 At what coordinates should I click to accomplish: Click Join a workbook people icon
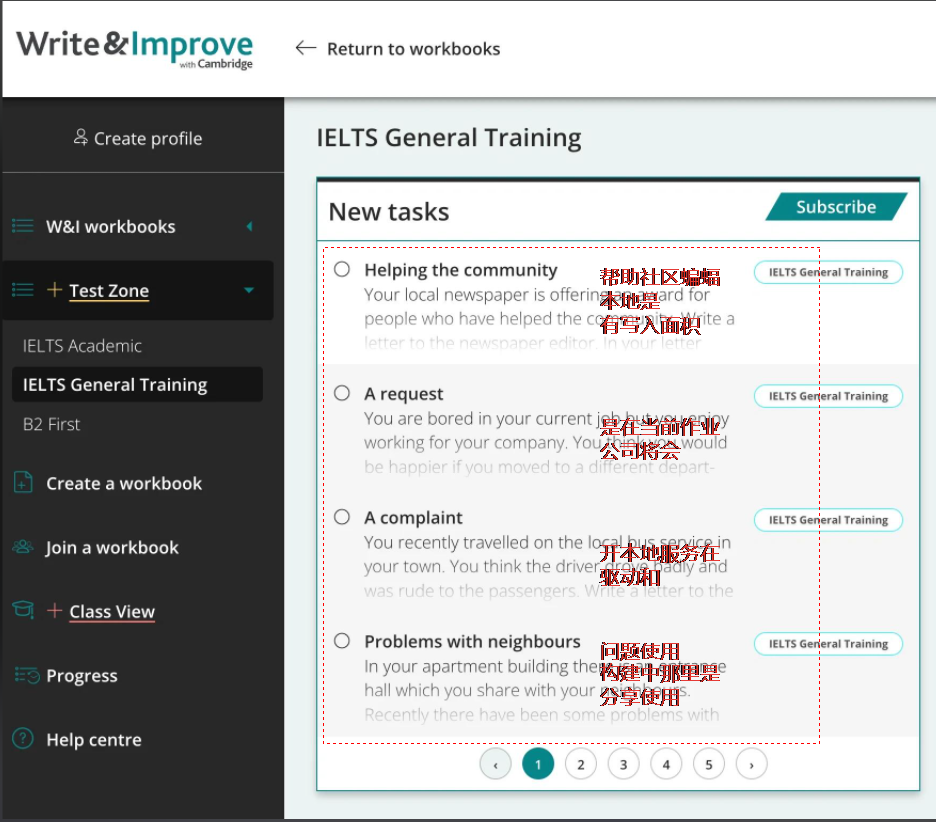[x=23, y=546]
